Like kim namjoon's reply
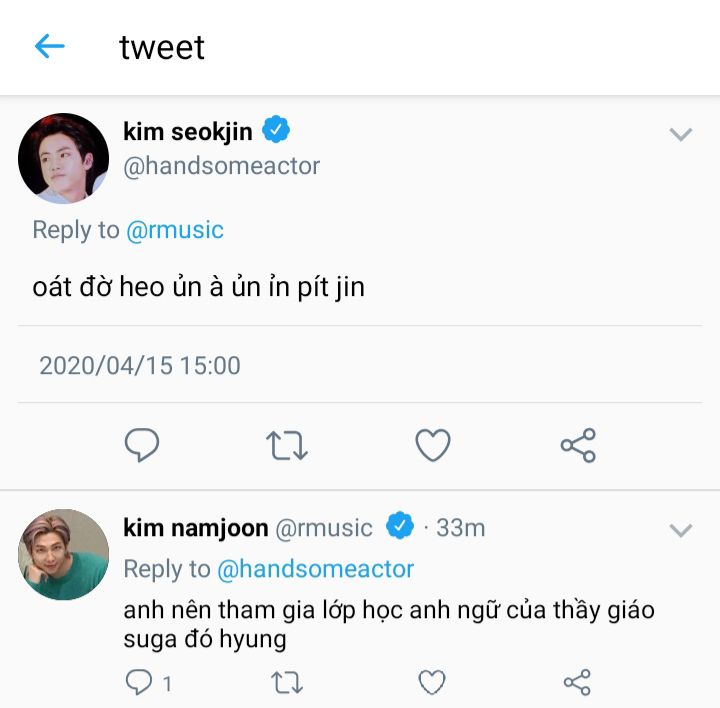This screenshot has width=720, height=708. point(431,682)
